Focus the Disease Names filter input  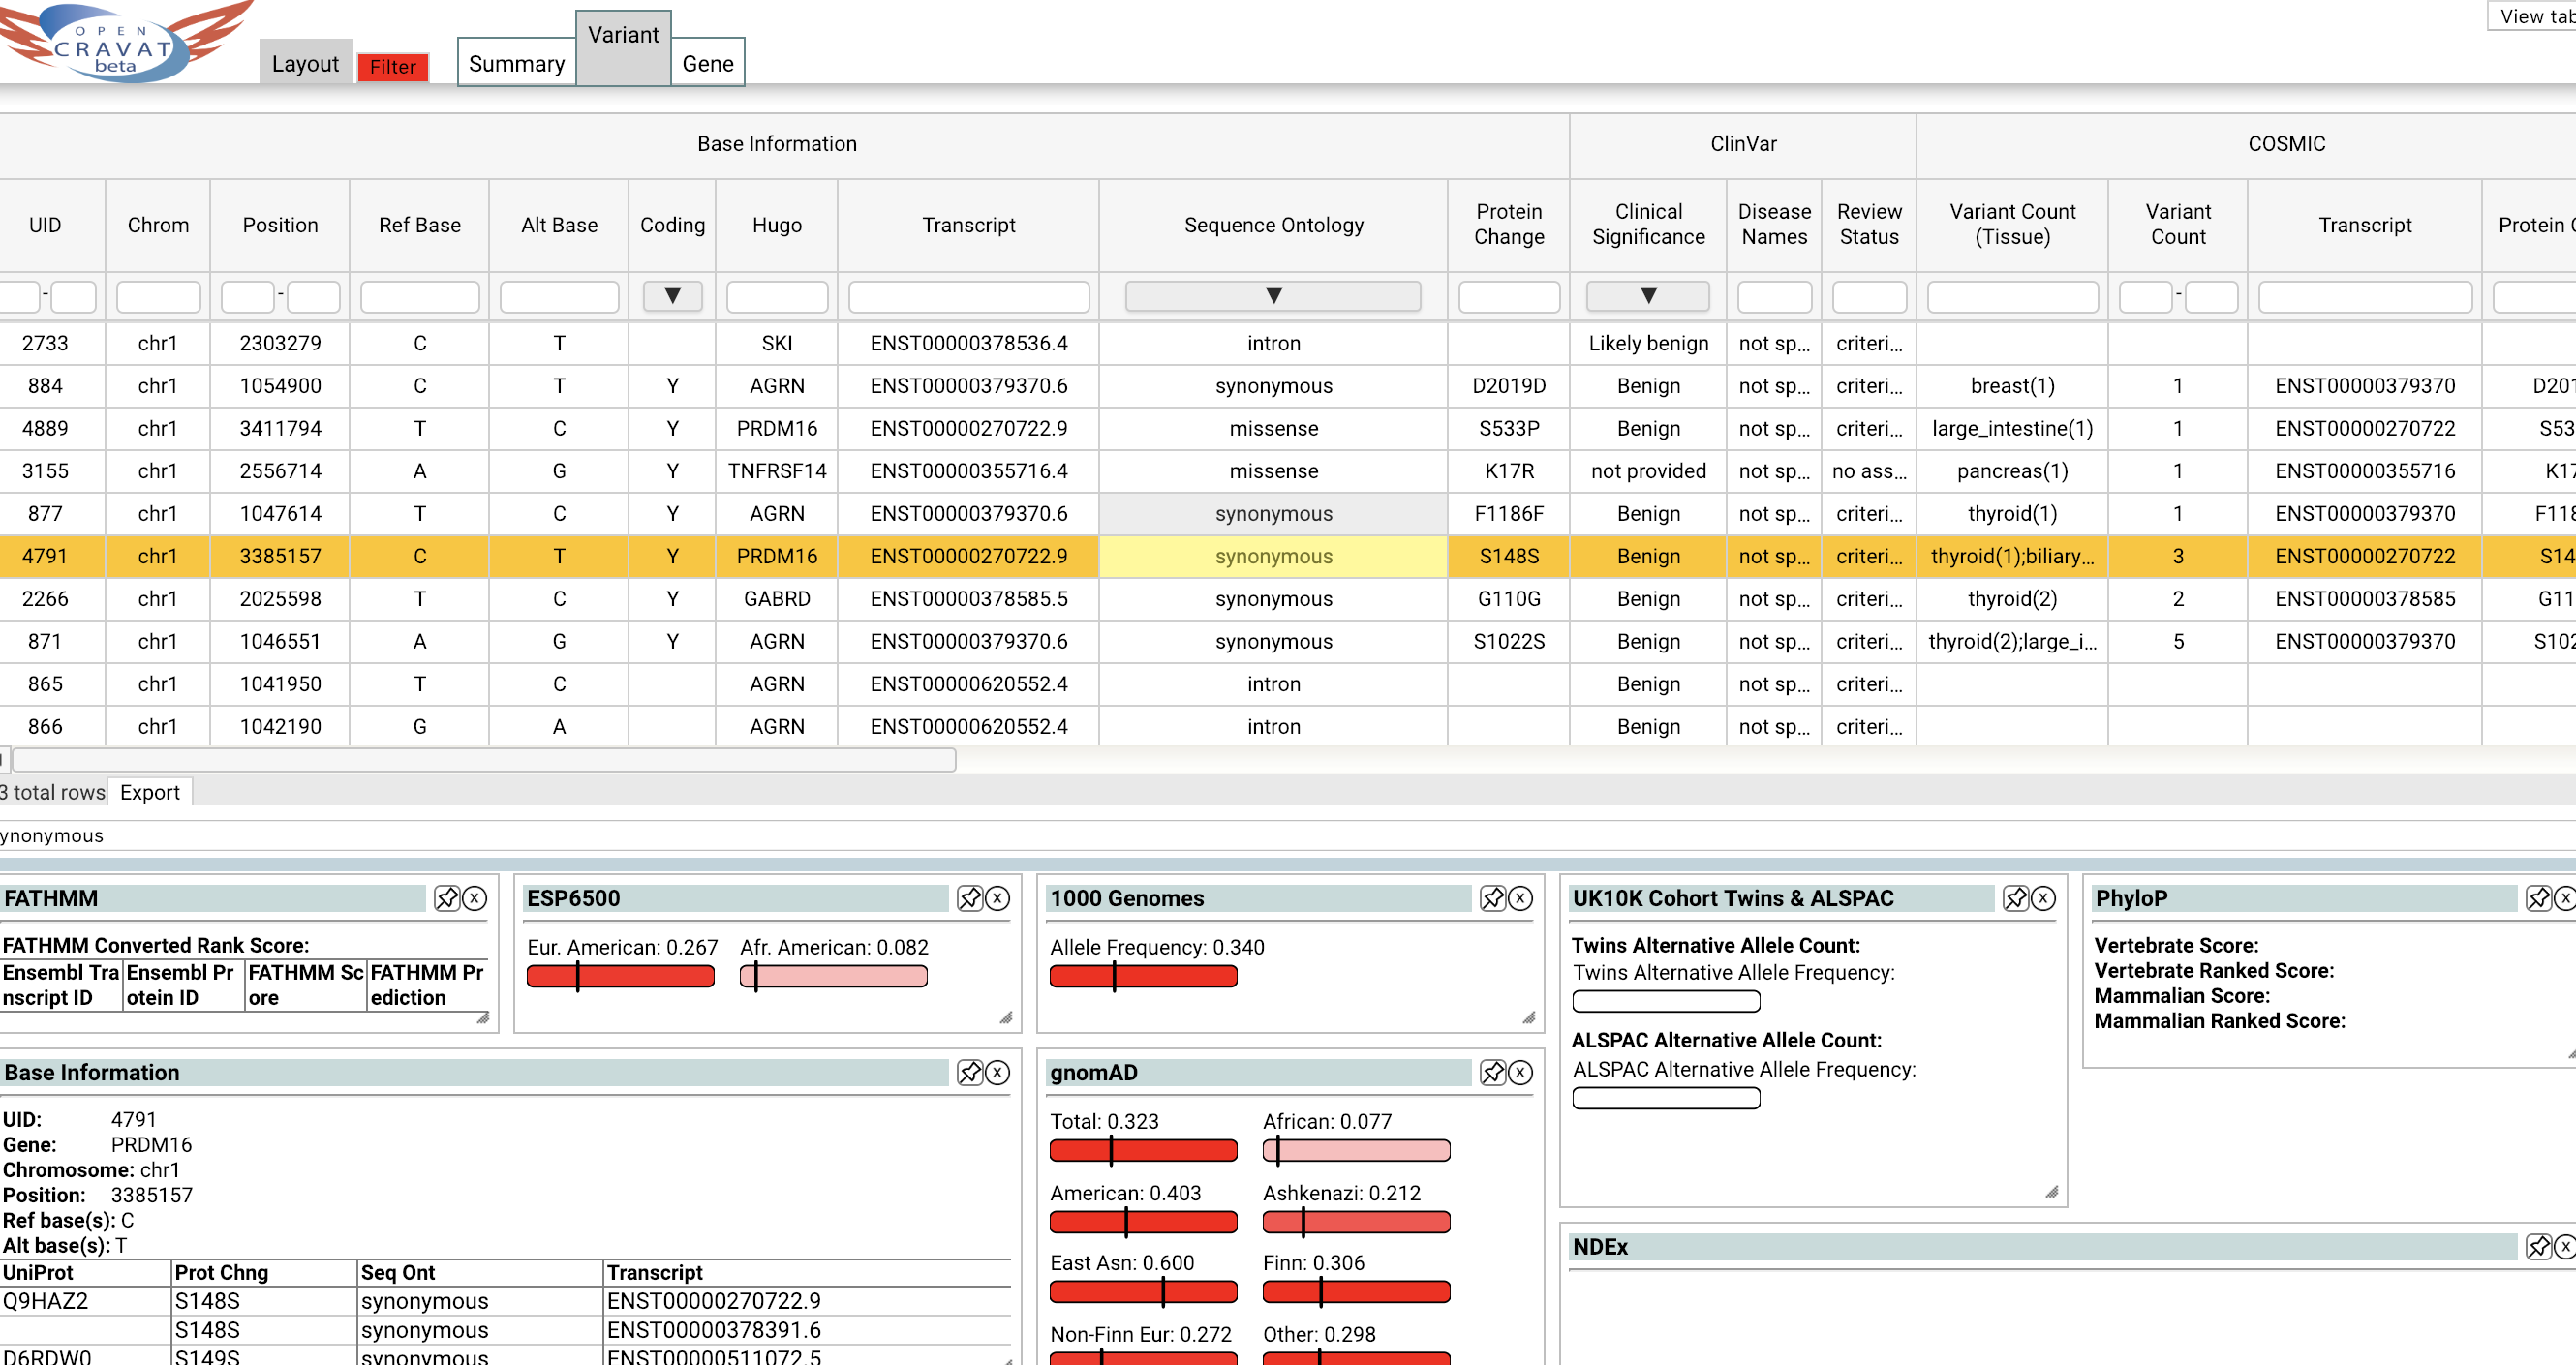pos(1774,297)
